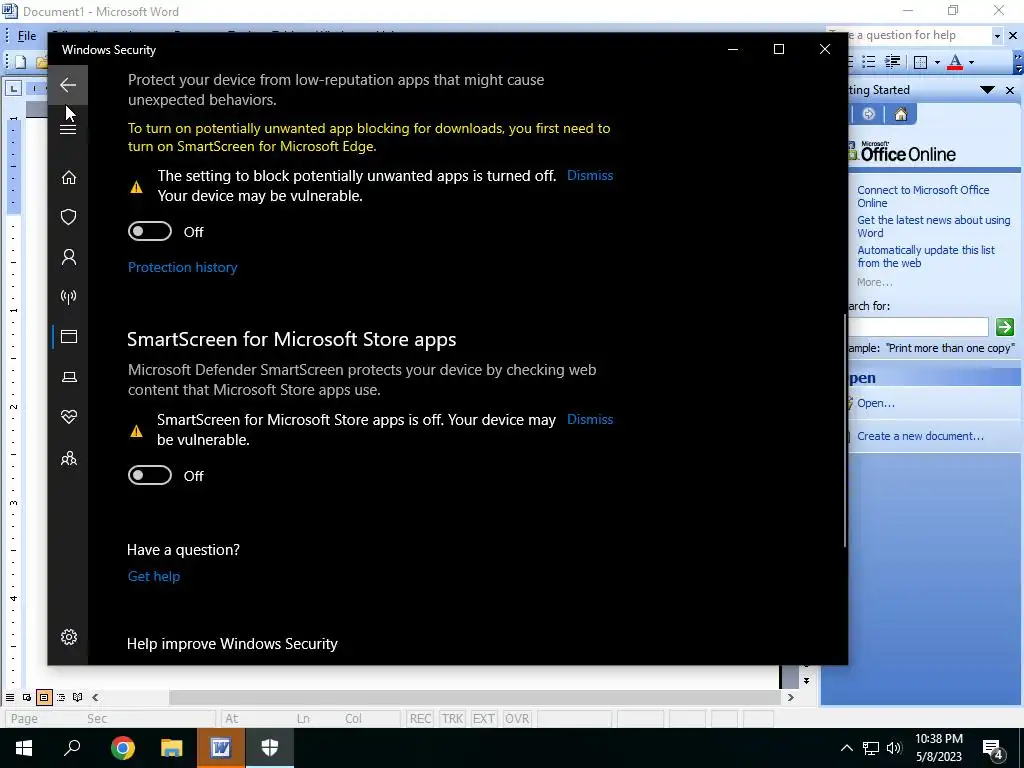
Task: Click the task pane Search for input field
Action: (918, 327)
